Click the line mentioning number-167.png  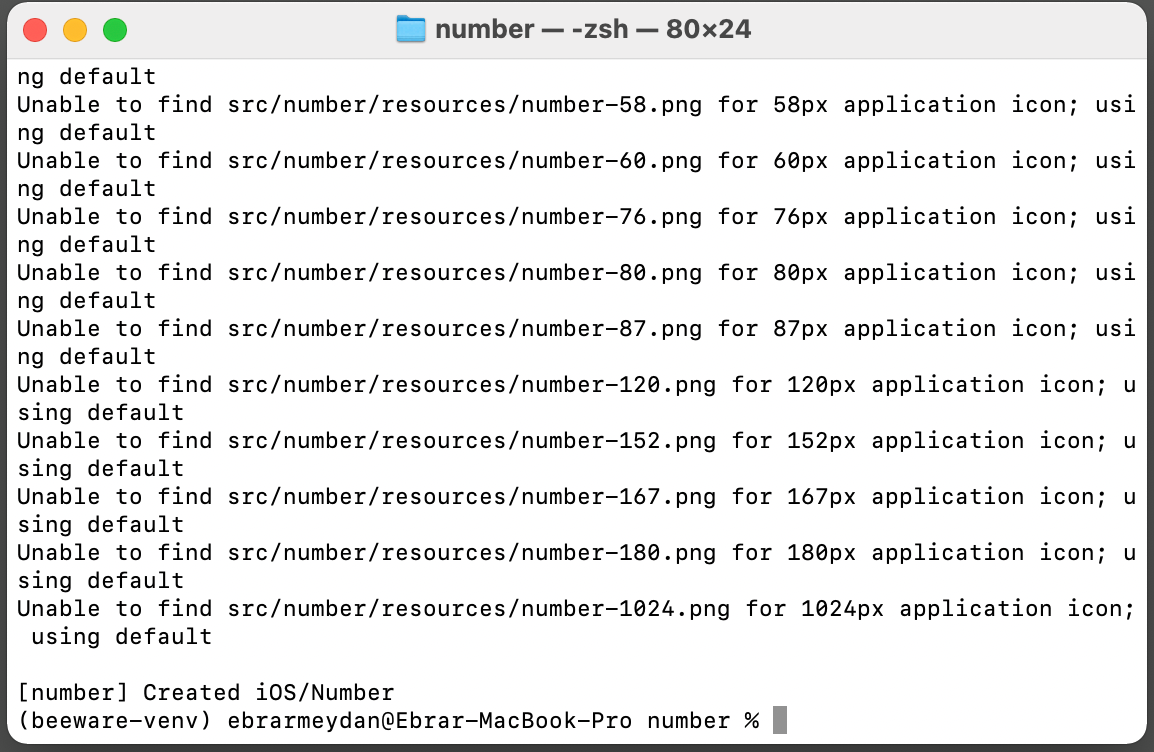576,497
